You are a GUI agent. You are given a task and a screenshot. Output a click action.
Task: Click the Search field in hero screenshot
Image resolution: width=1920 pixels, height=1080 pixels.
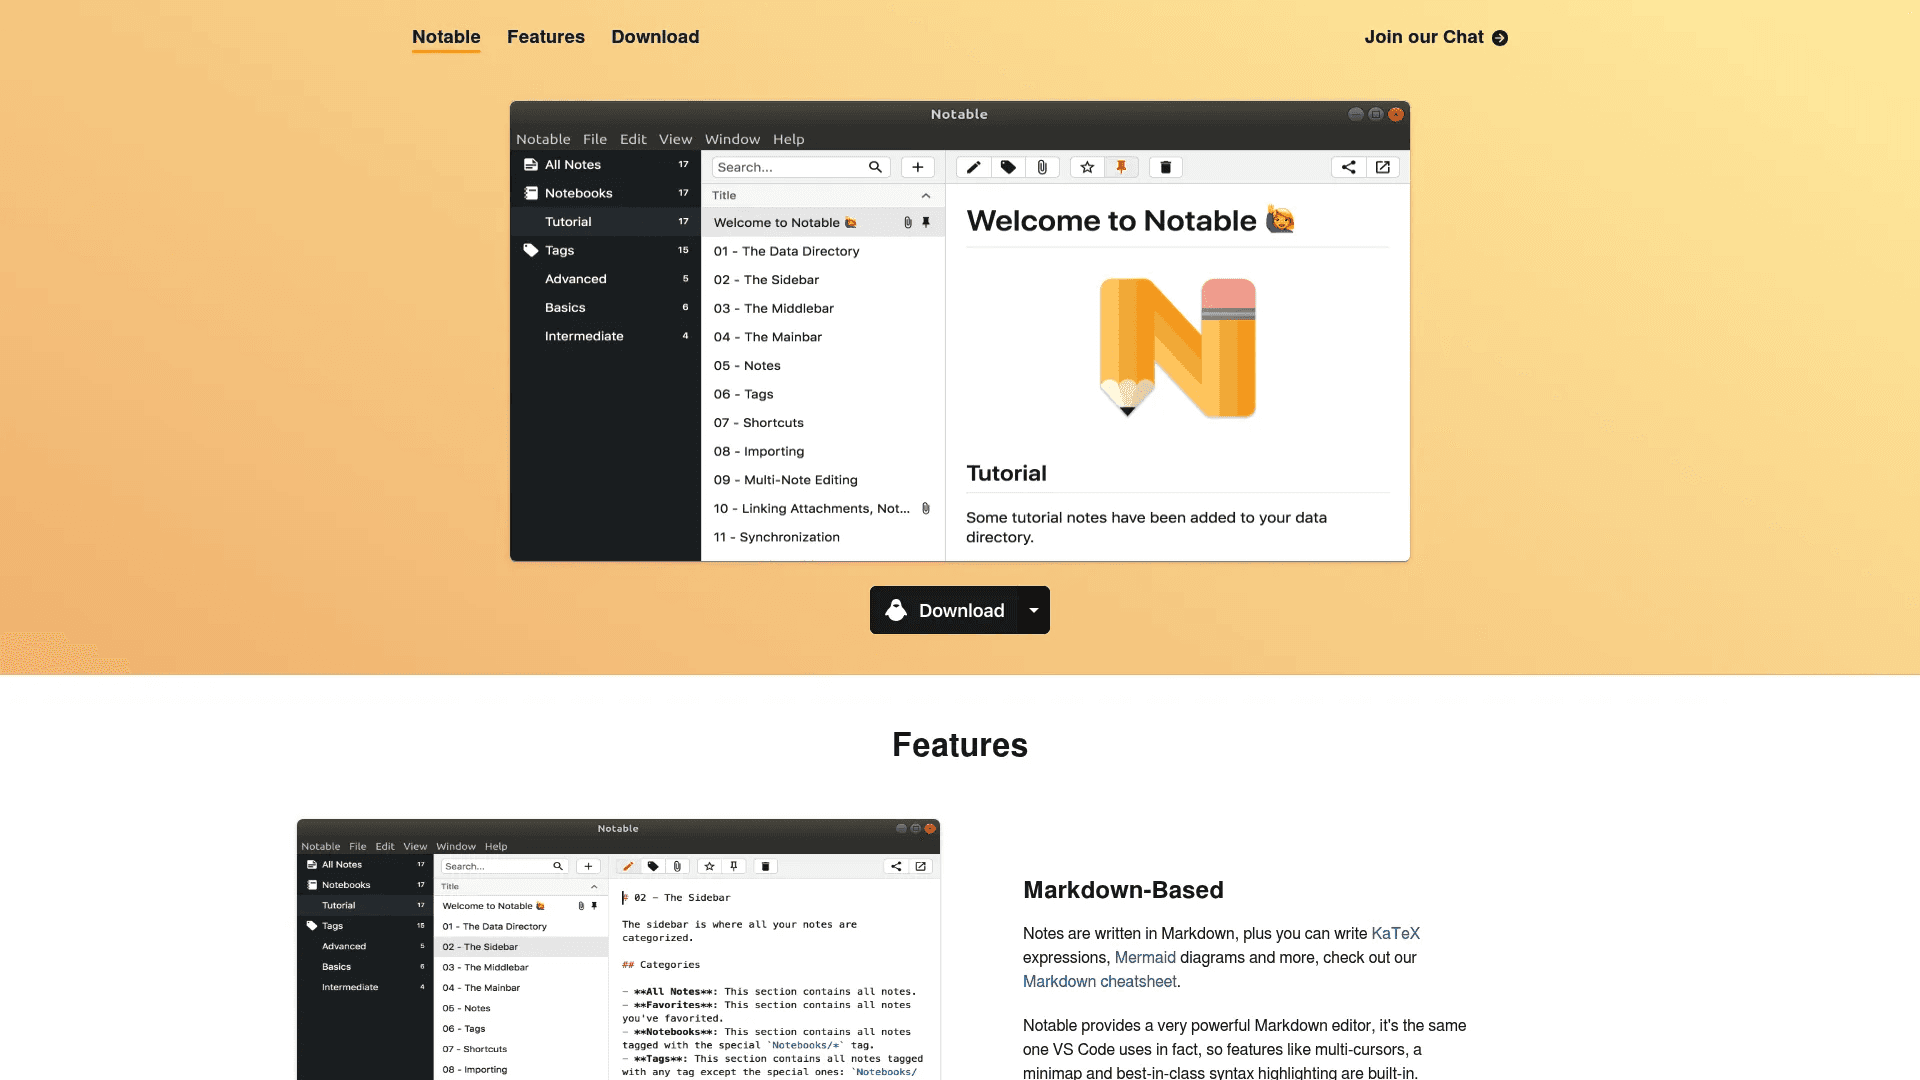tap(790, 167)
